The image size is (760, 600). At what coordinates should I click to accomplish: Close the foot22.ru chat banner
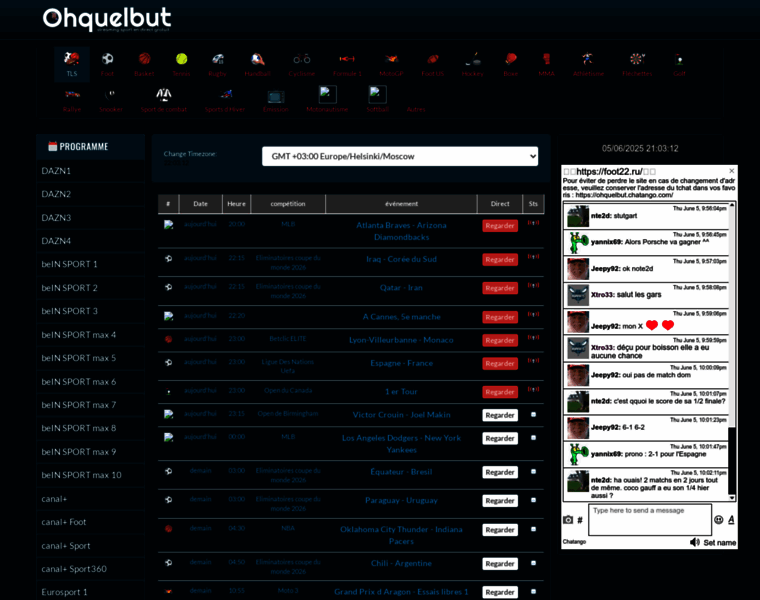click(731, 171)
